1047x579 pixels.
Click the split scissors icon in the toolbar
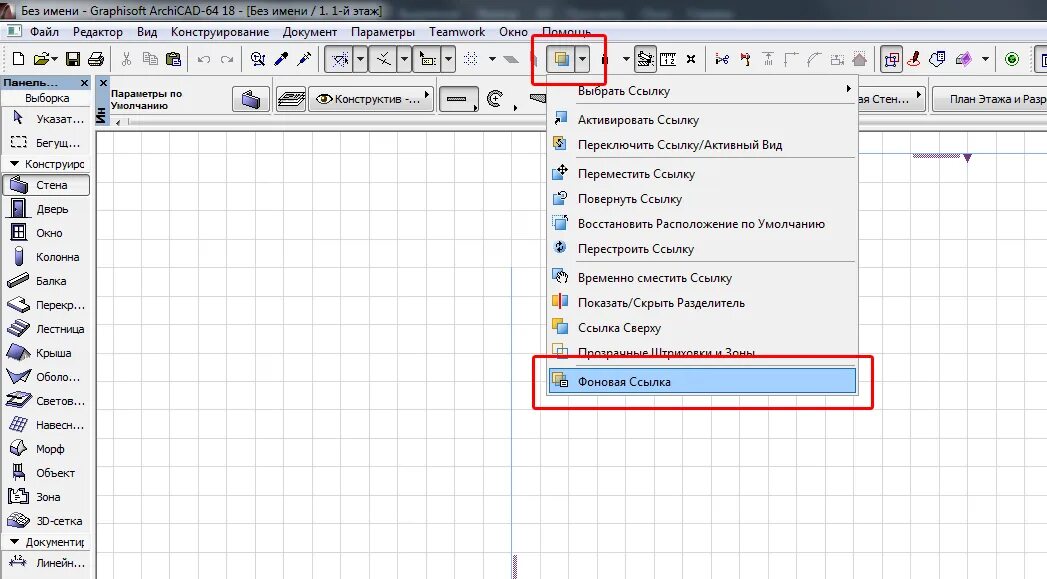coord(722,59)
